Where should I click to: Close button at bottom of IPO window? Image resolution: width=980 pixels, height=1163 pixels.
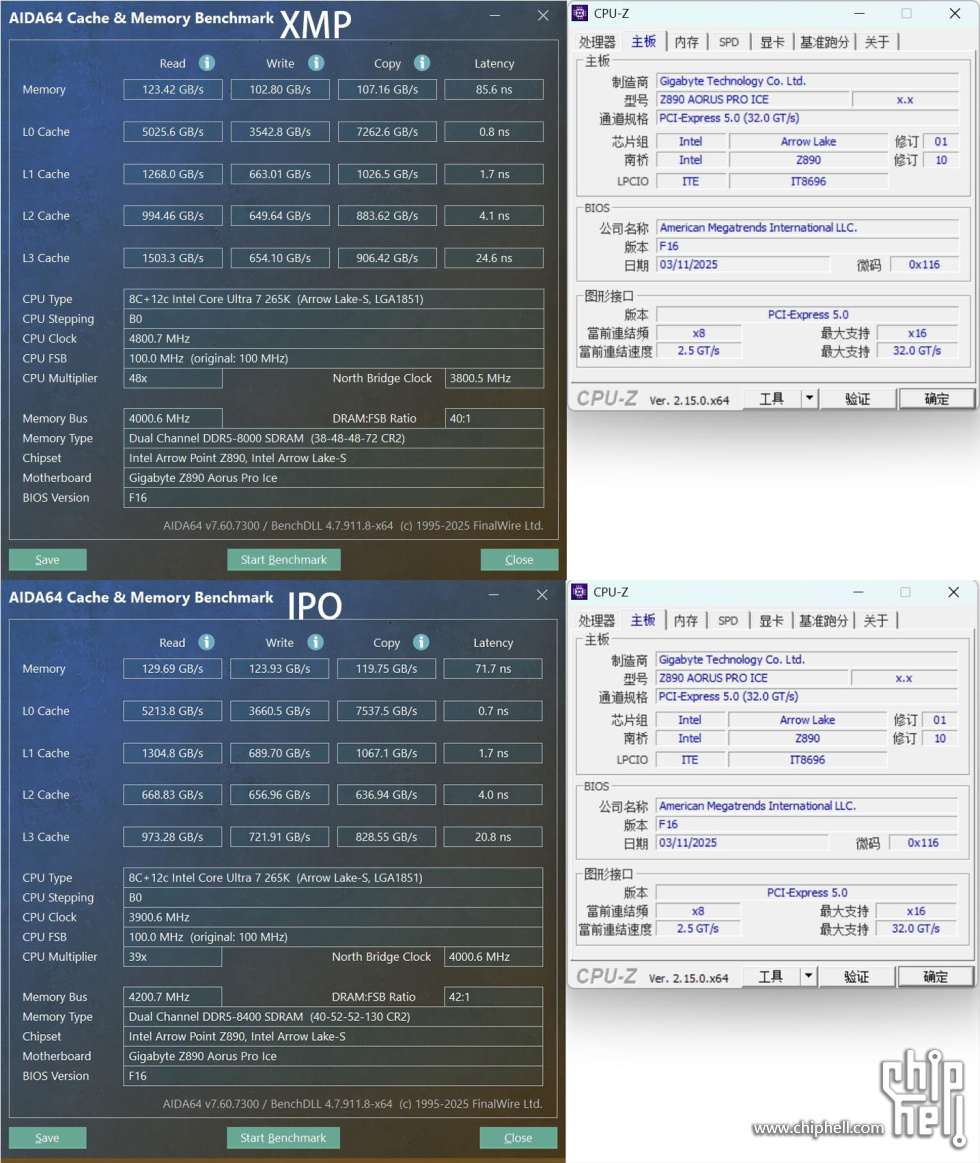click(x=518, y=1138)
